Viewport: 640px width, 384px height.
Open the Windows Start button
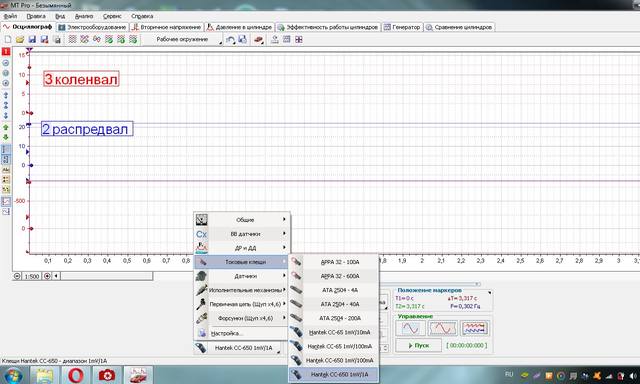13,375
